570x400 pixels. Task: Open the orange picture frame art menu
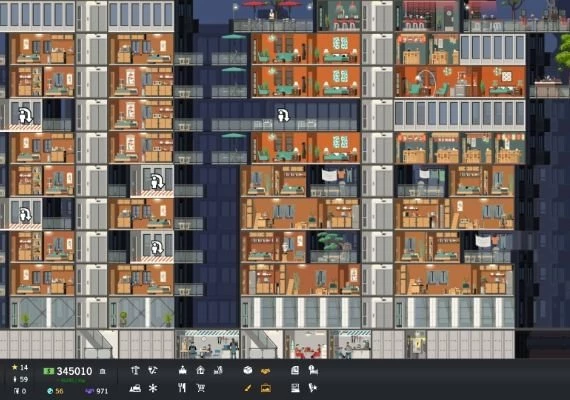tap(266, 388)
